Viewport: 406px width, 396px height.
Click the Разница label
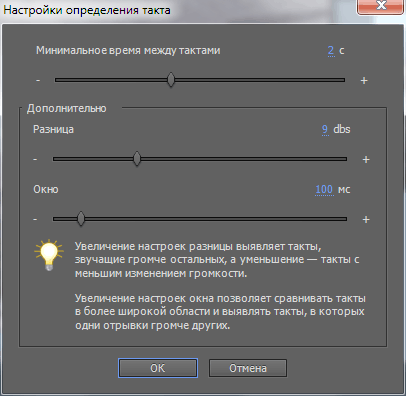tap(53, 129)
